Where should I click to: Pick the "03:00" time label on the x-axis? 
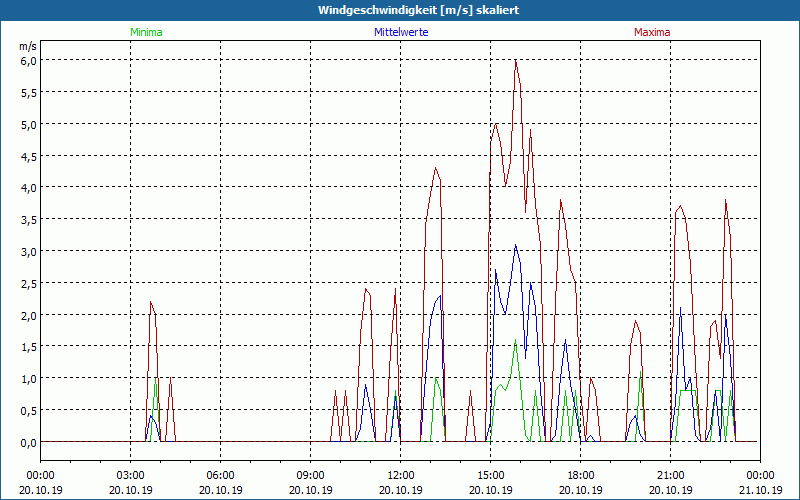[x=130, y=475]
